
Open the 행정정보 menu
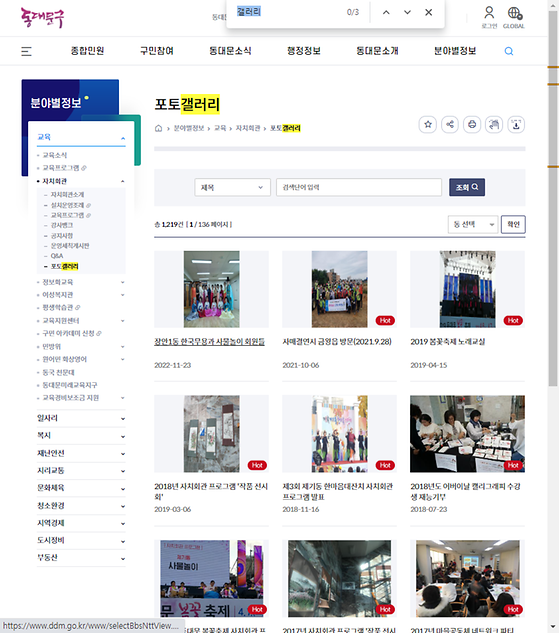coord(304,51)
